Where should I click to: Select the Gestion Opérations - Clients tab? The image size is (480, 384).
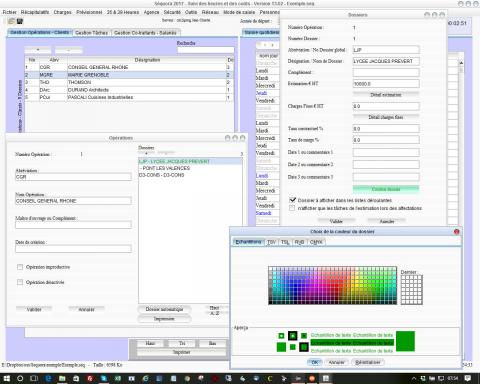(39, 32)
